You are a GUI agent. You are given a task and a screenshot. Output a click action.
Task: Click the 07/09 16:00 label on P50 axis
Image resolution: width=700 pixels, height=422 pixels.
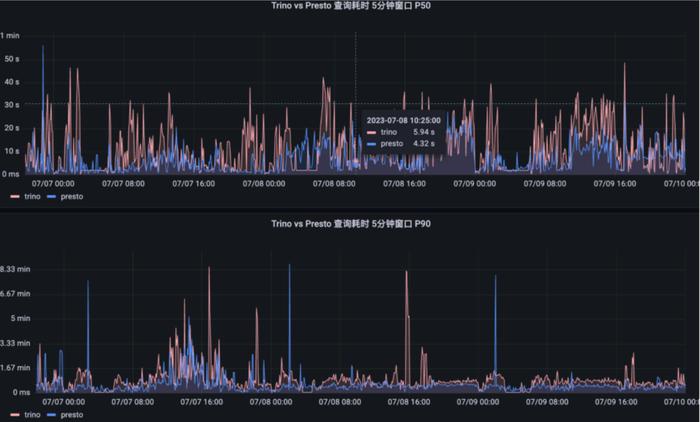click(x=615, y=184)
